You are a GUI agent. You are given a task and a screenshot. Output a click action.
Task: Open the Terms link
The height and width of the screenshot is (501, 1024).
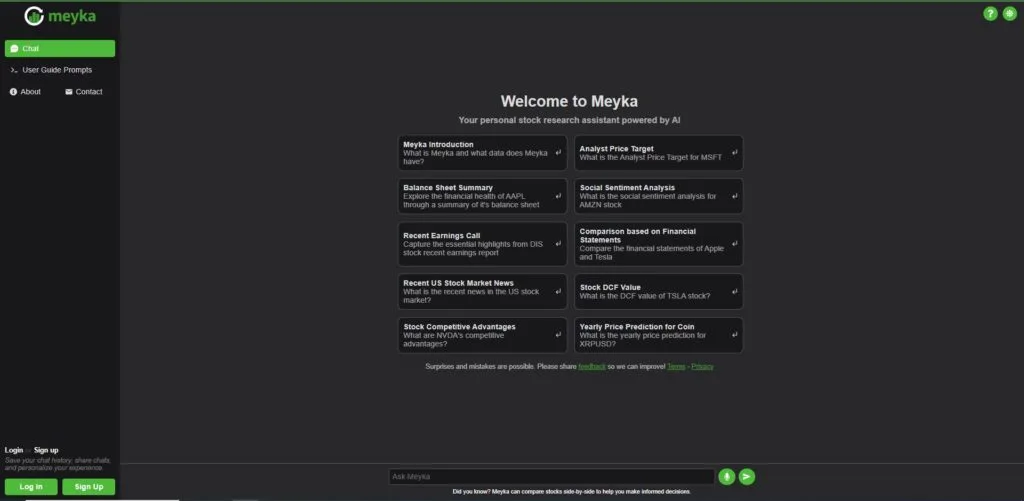676,366
